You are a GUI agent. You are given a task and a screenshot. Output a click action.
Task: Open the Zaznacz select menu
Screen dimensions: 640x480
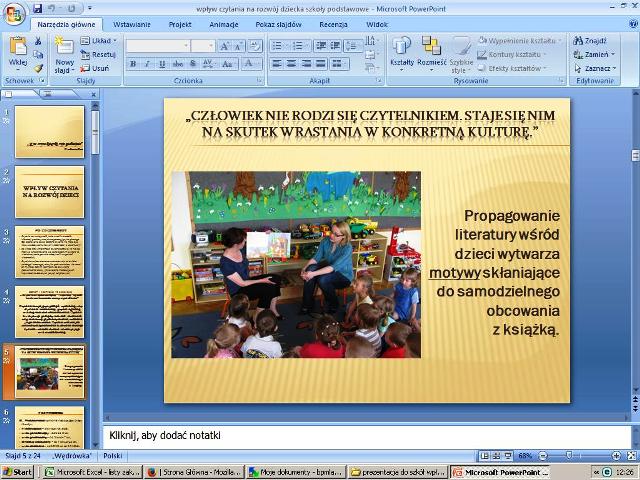coord(595,68)
